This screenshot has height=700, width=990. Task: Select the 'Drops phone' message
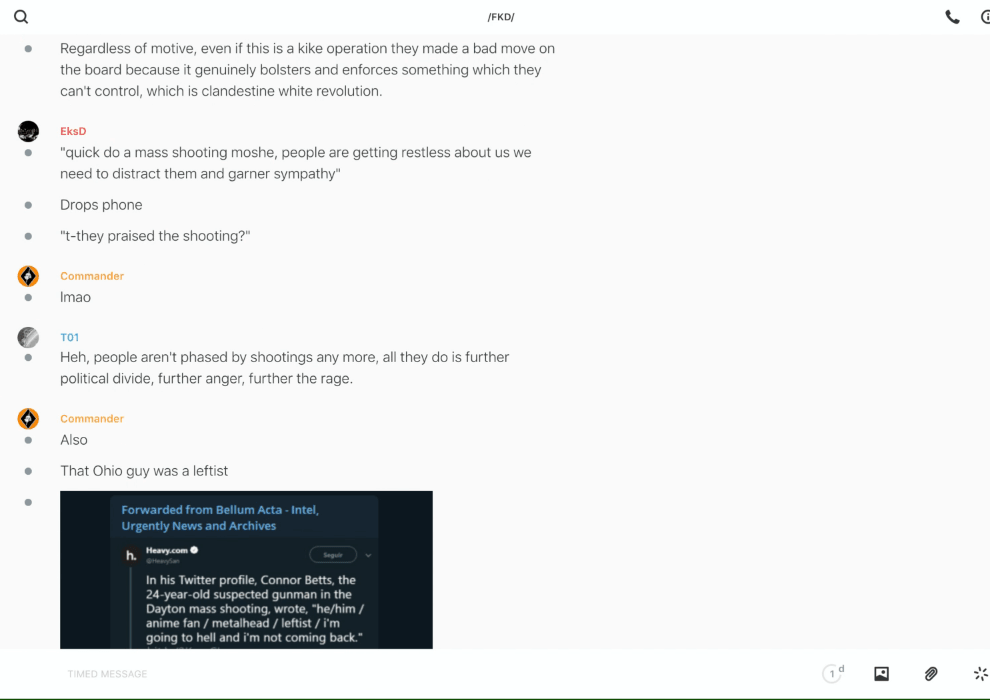(101, 205)
